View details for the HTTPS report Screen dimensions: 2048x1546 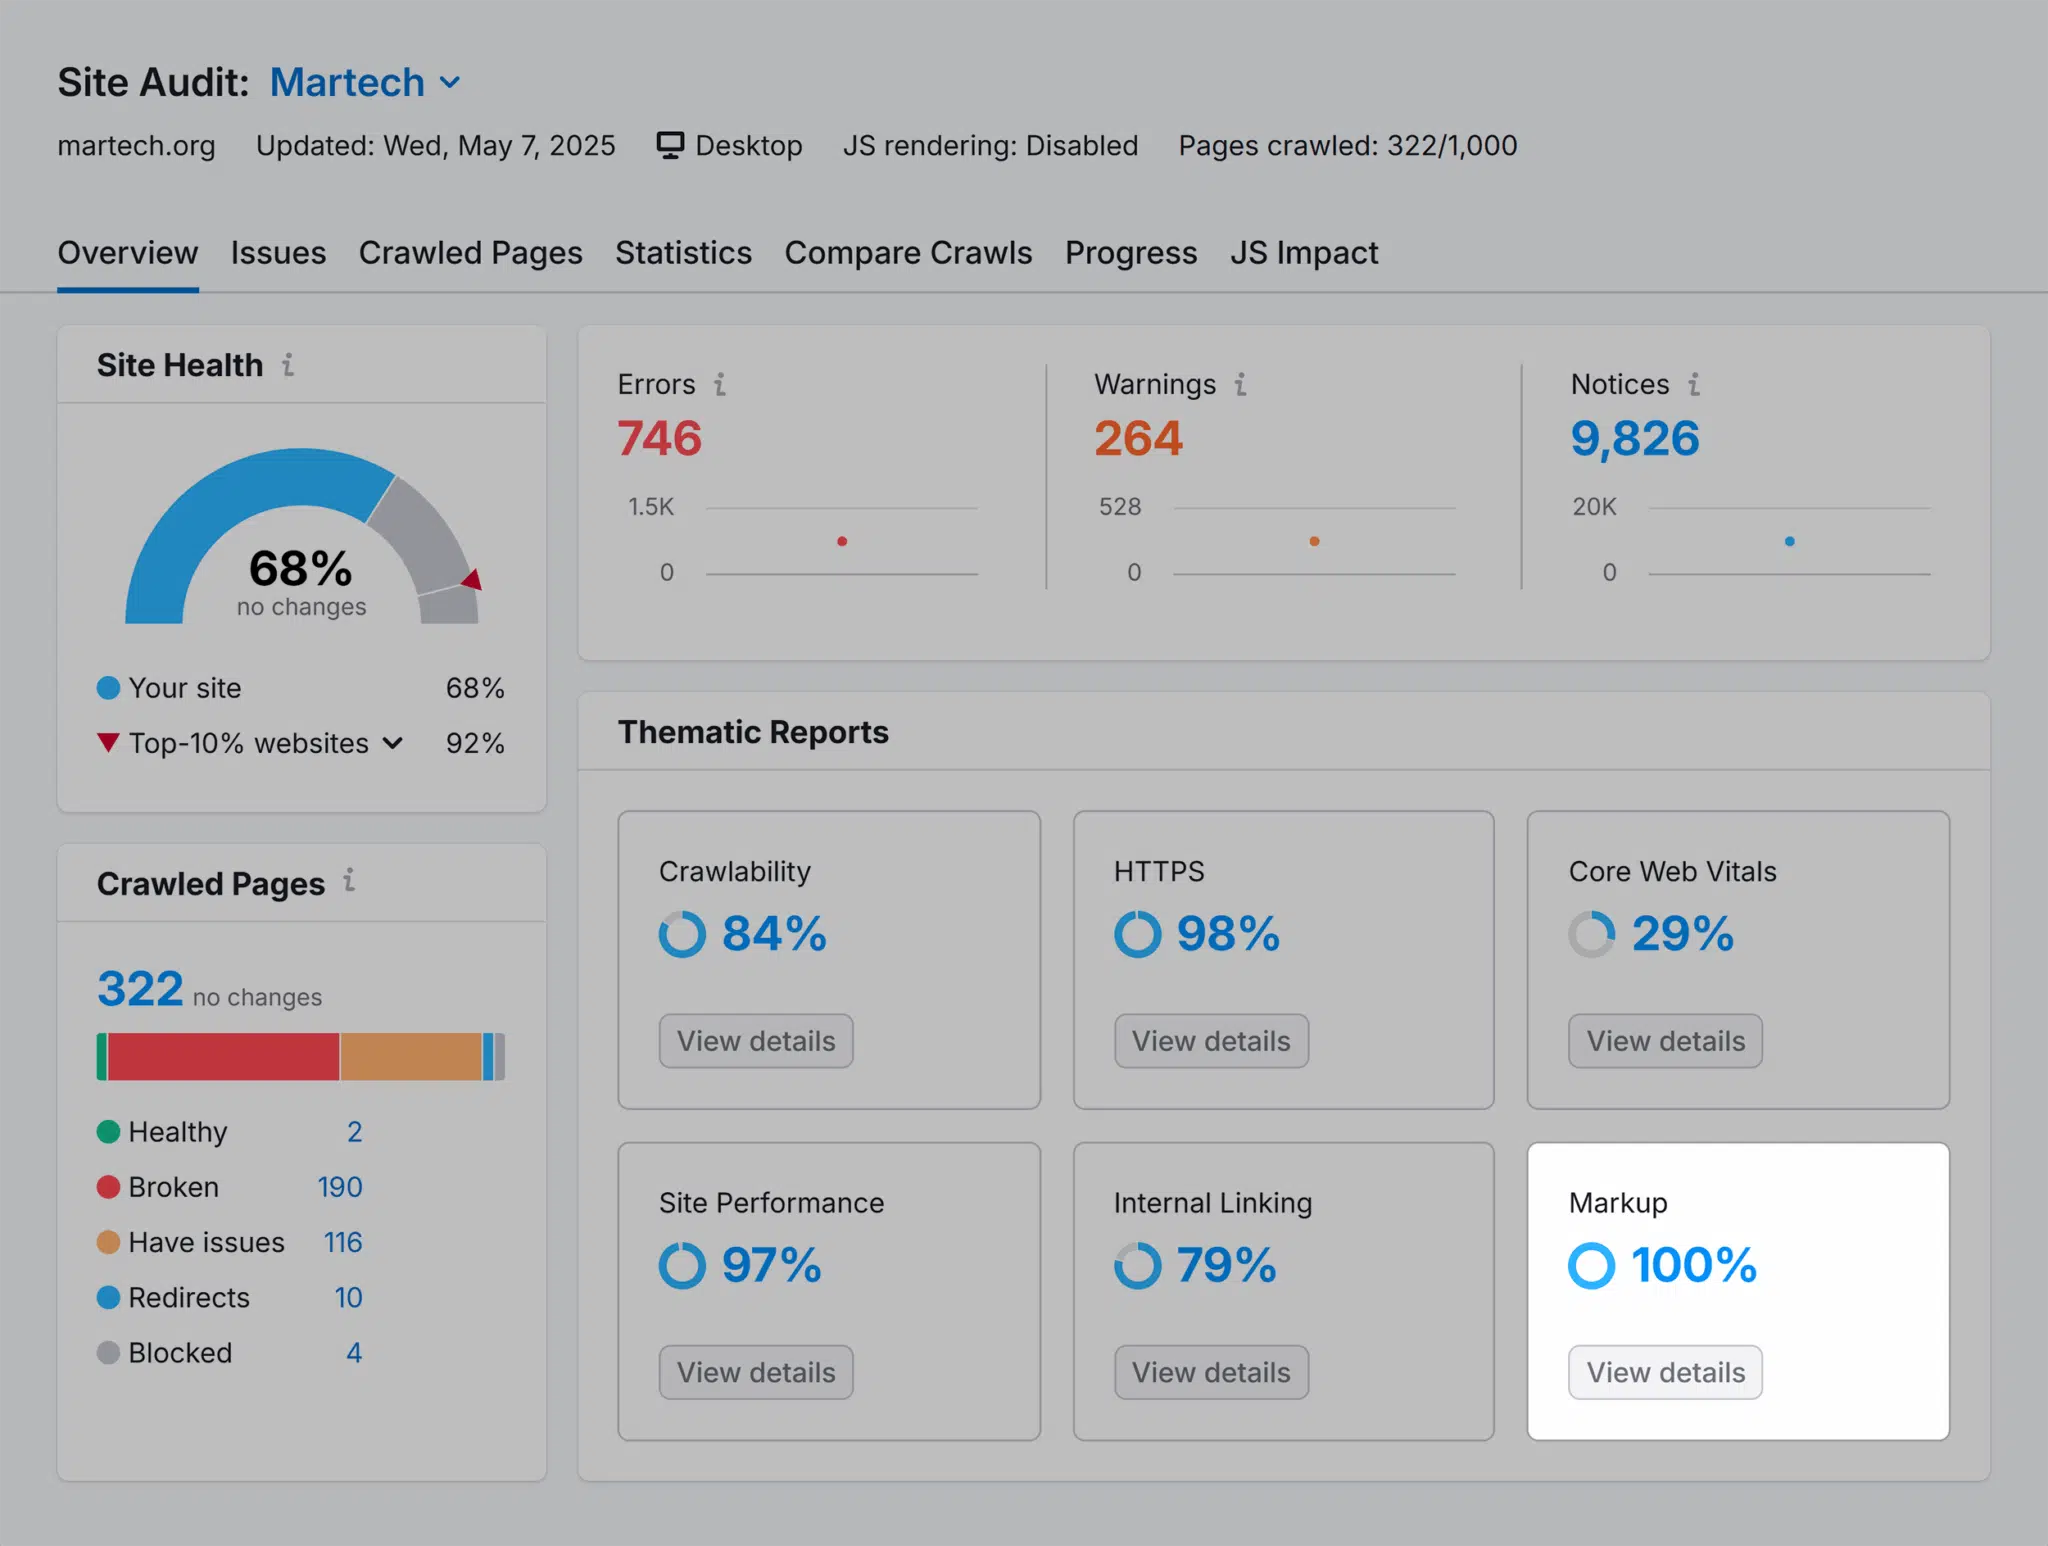1211,1041
